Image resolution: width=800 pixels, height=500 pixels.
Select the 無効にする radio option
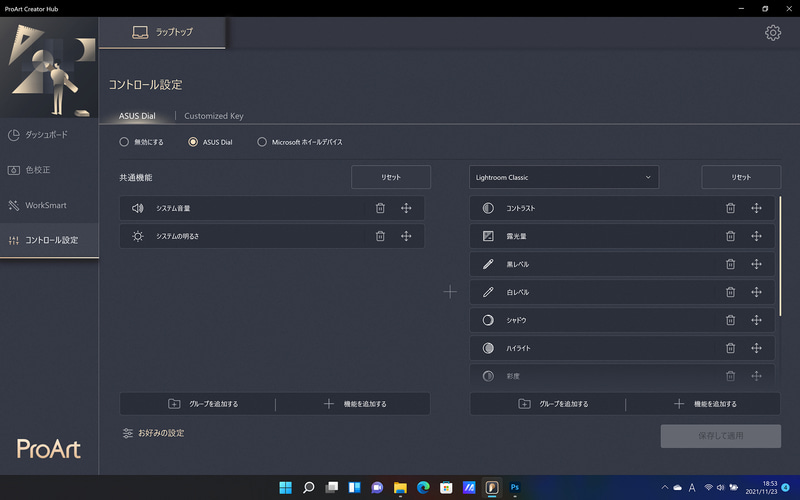[124, 142]
